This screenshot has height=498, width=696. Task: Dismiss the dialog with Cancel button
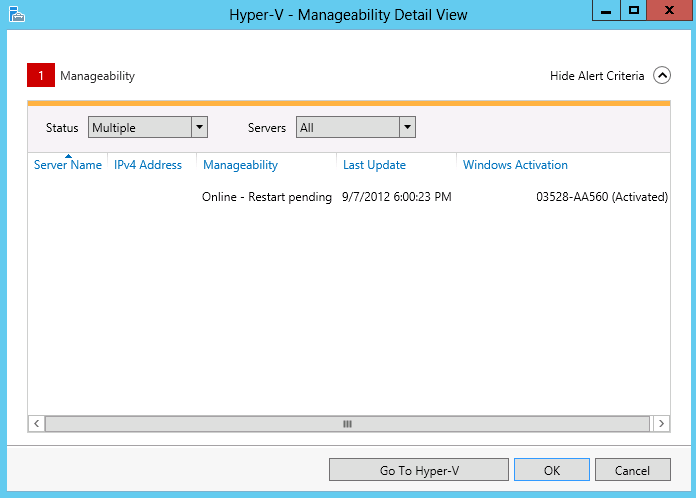[633, 470]
